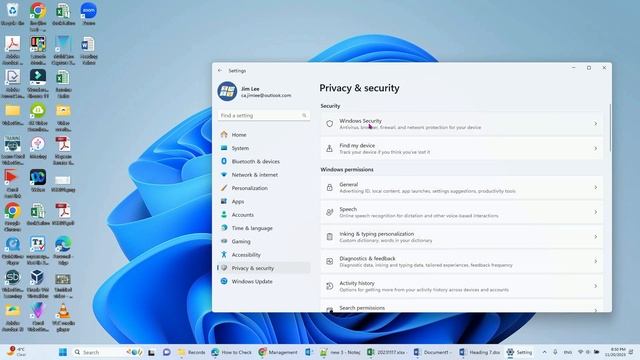Expand Windows Security chevron

click(596, 124)
